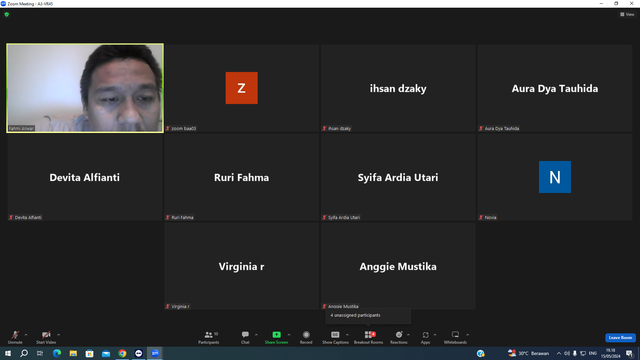The image size is (640, 360).
Task: Open TeamViewer from the taskbar
Action: click(x=138, y=353)
